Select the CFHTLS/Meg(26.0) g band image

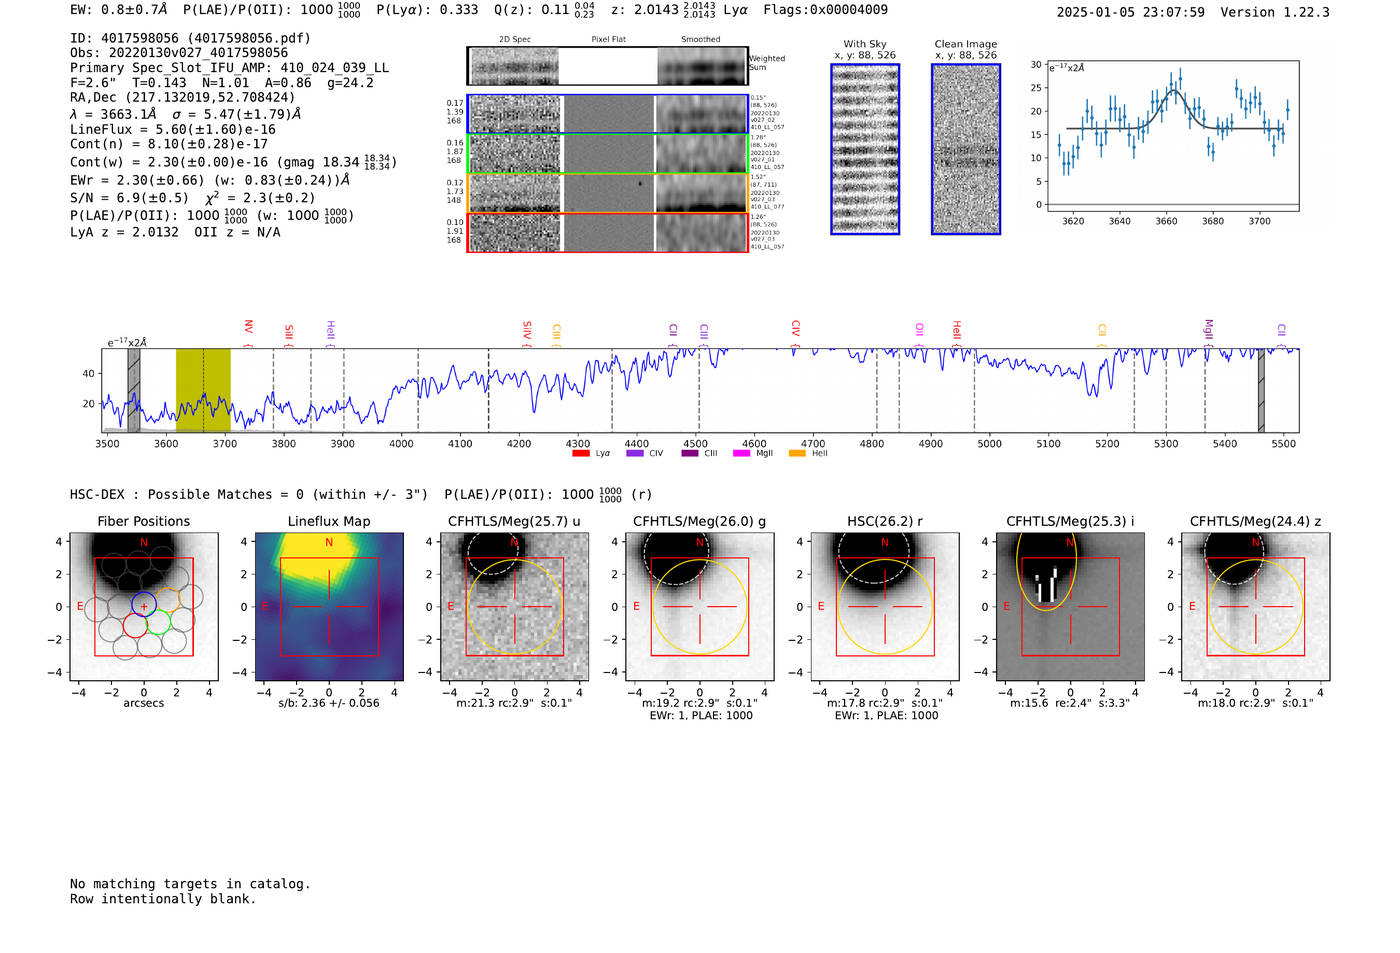(699, 606)
